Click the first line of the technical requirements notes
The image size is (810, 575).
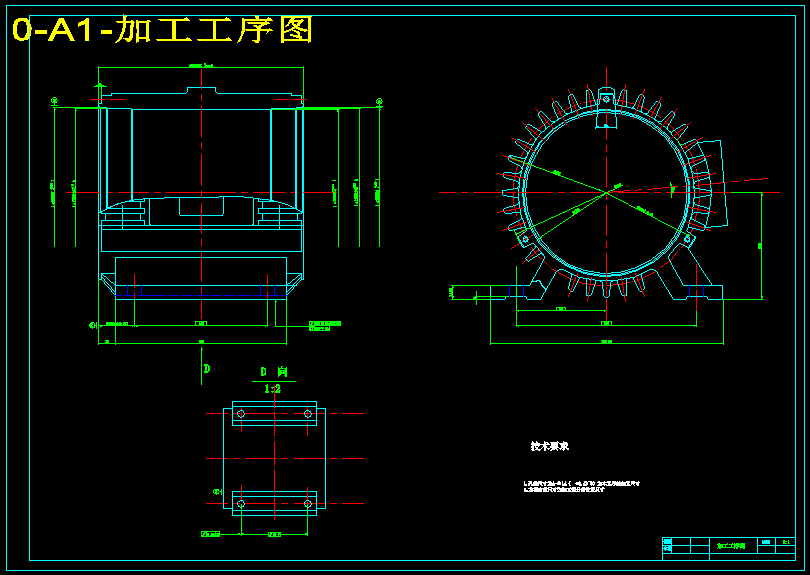click(582, 484)
